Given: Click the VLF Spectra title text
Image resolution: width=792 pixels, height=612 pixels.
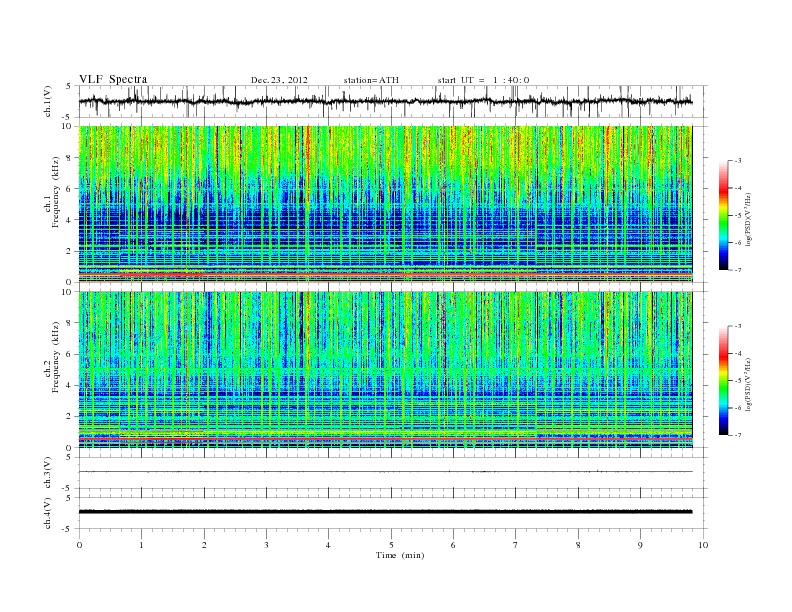Looking at the screenshot, I should click(x=113, y=79).
